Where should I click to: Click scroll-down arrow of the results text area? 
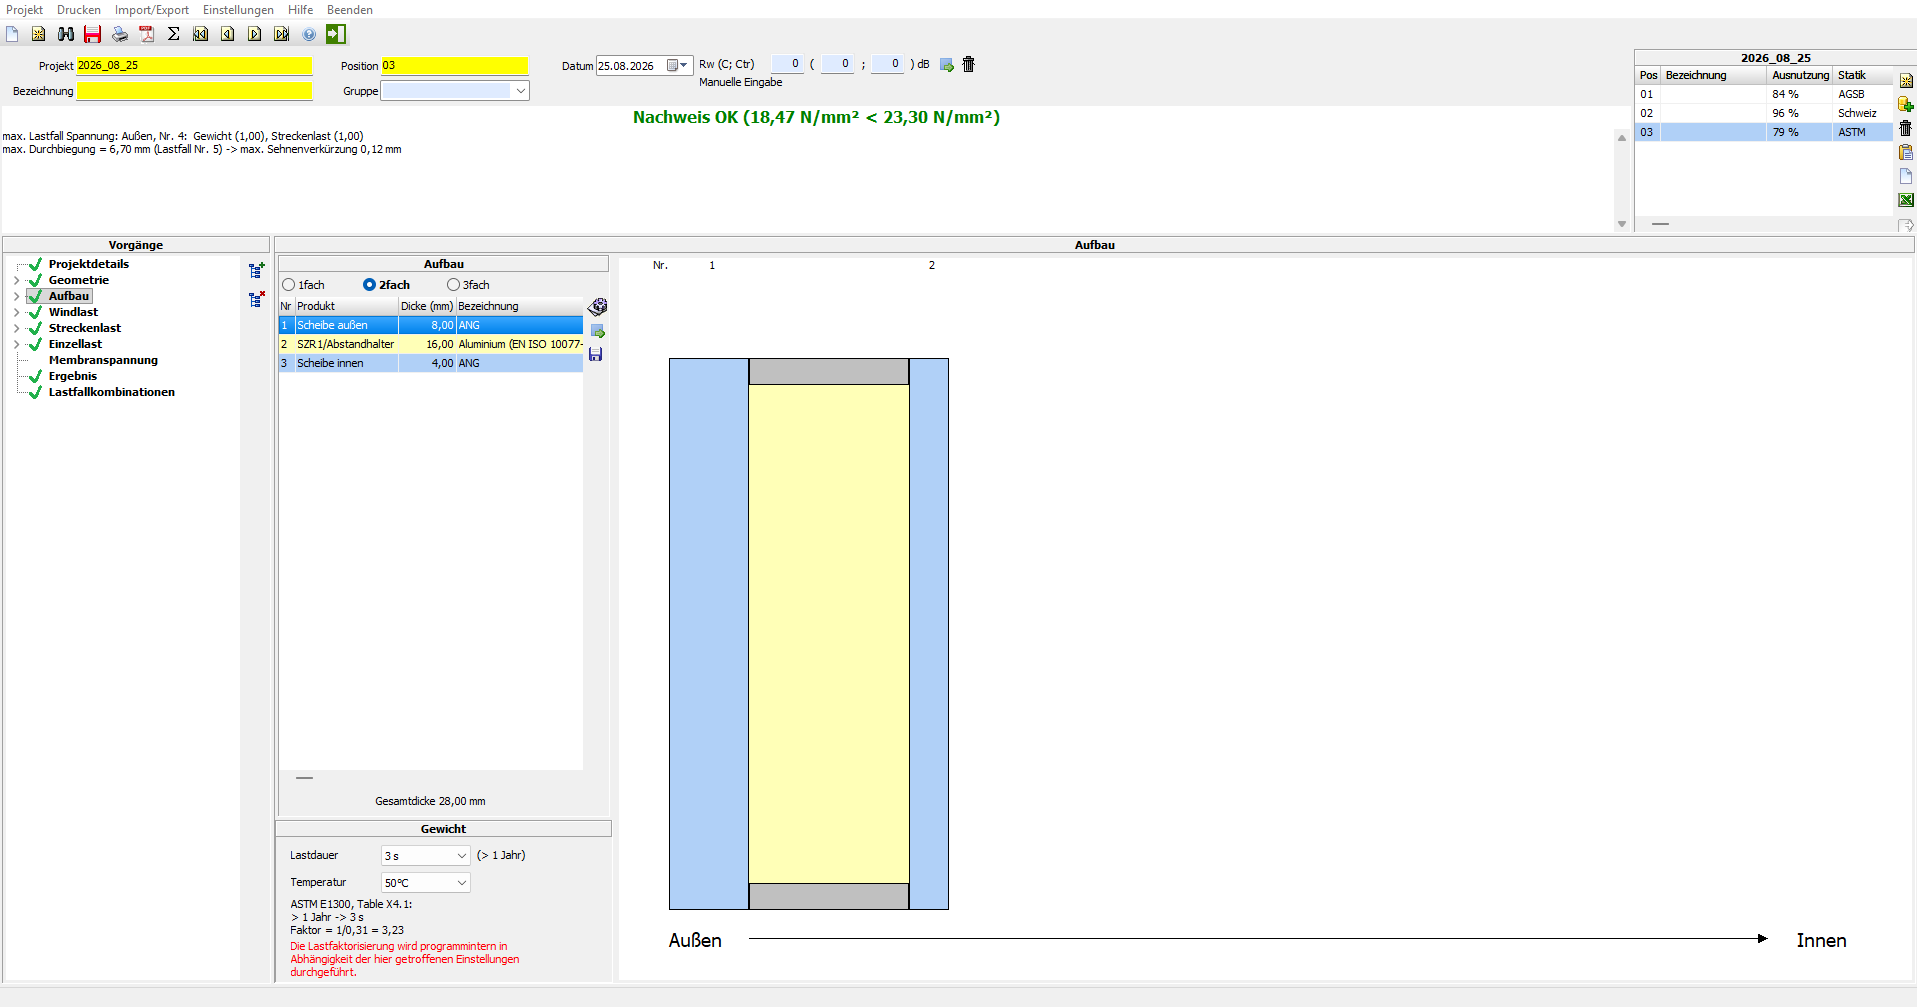pyautogui.click(x=1622, y=224)
